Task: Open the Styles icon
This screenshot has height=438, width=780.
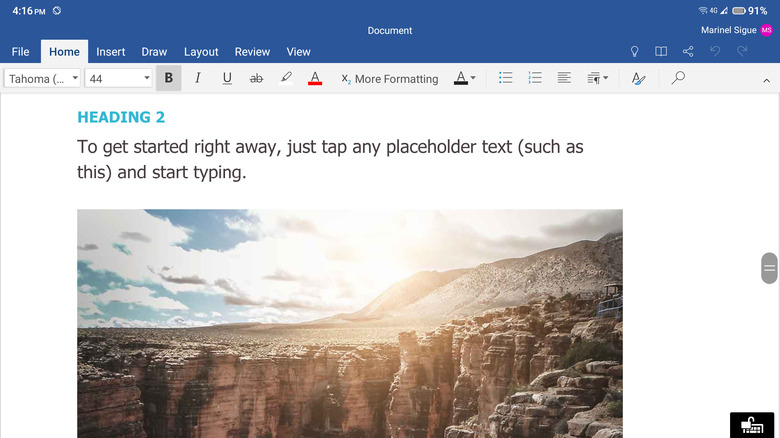Action: (x=639, y=78)
